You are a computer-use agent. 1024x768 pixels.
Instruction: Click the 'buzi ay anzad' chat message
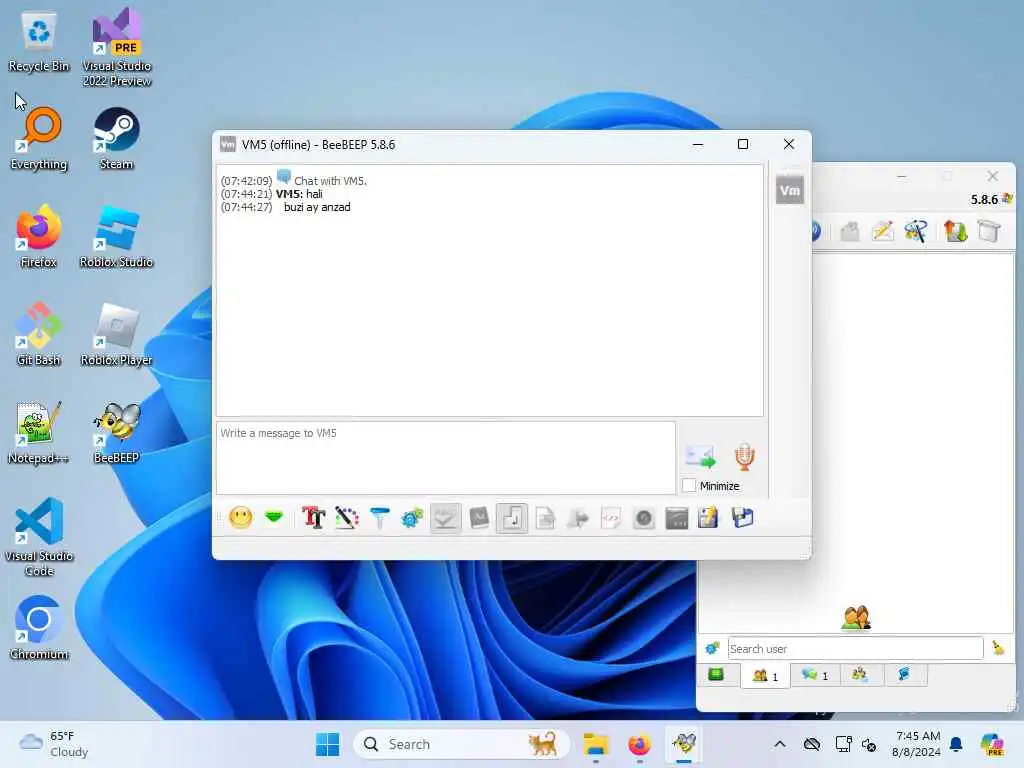click(x=317, y=207)
